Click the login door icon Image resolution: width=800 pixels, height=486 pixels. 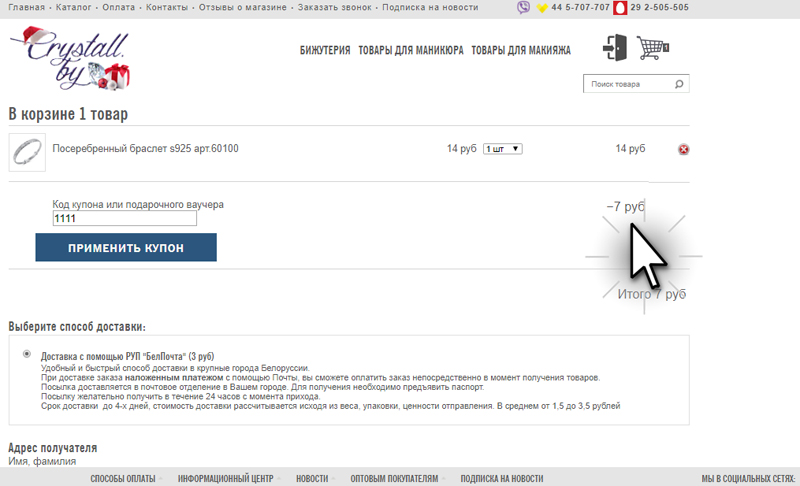[x=614, y=48]
